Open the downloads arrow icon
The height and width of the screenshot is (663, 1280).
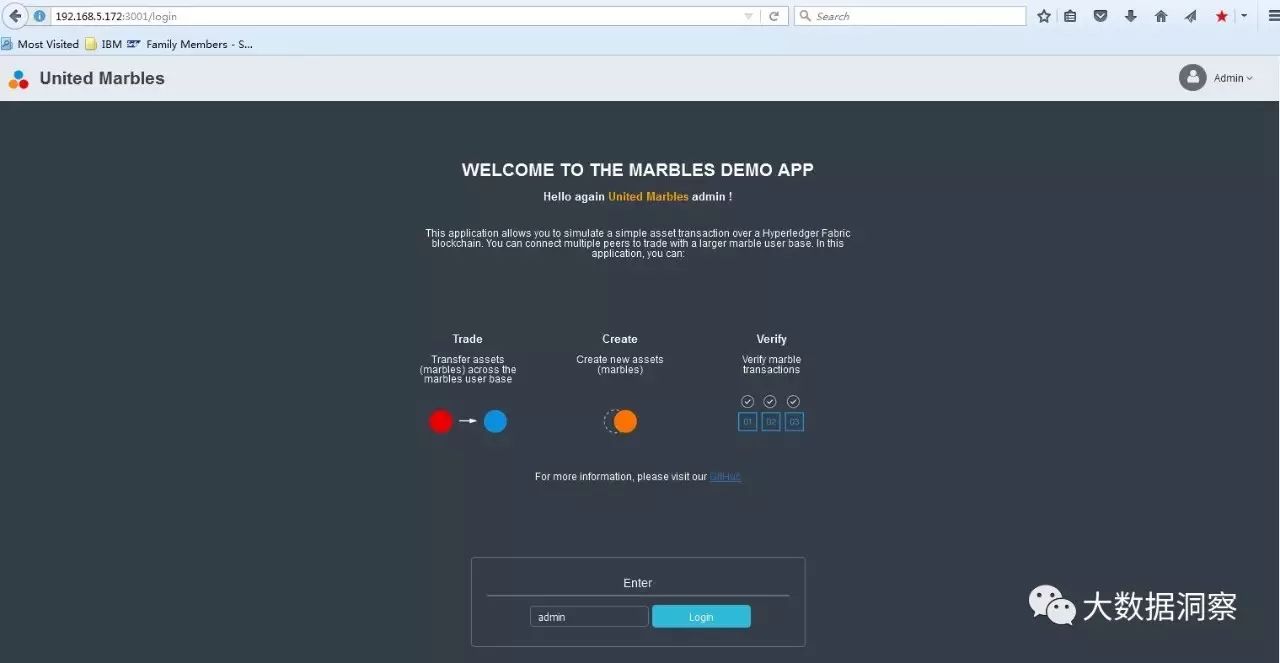(x=1131, y=16)
